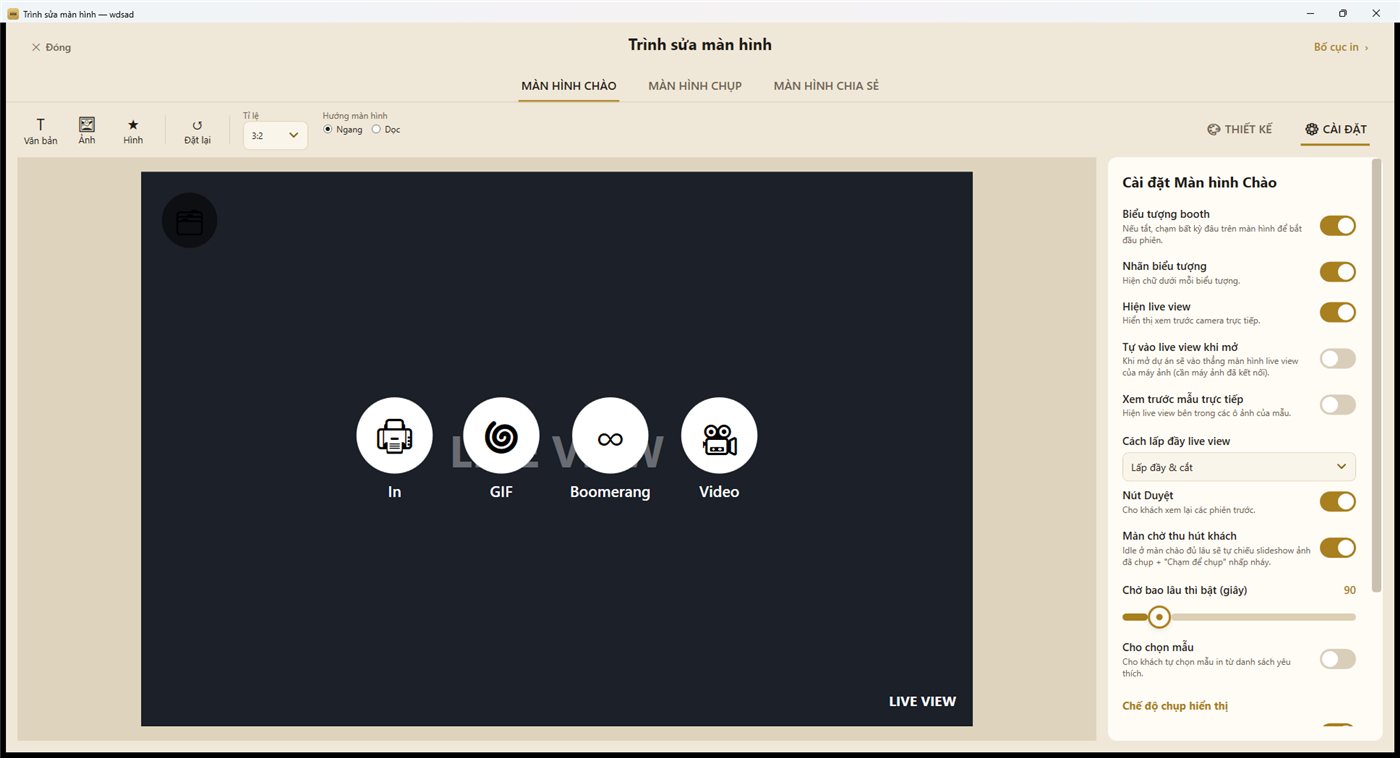Open the Lấp đầy & cắt dropdown
The width and height of the screenshot is (1400, 758).
pos(1239,467)
